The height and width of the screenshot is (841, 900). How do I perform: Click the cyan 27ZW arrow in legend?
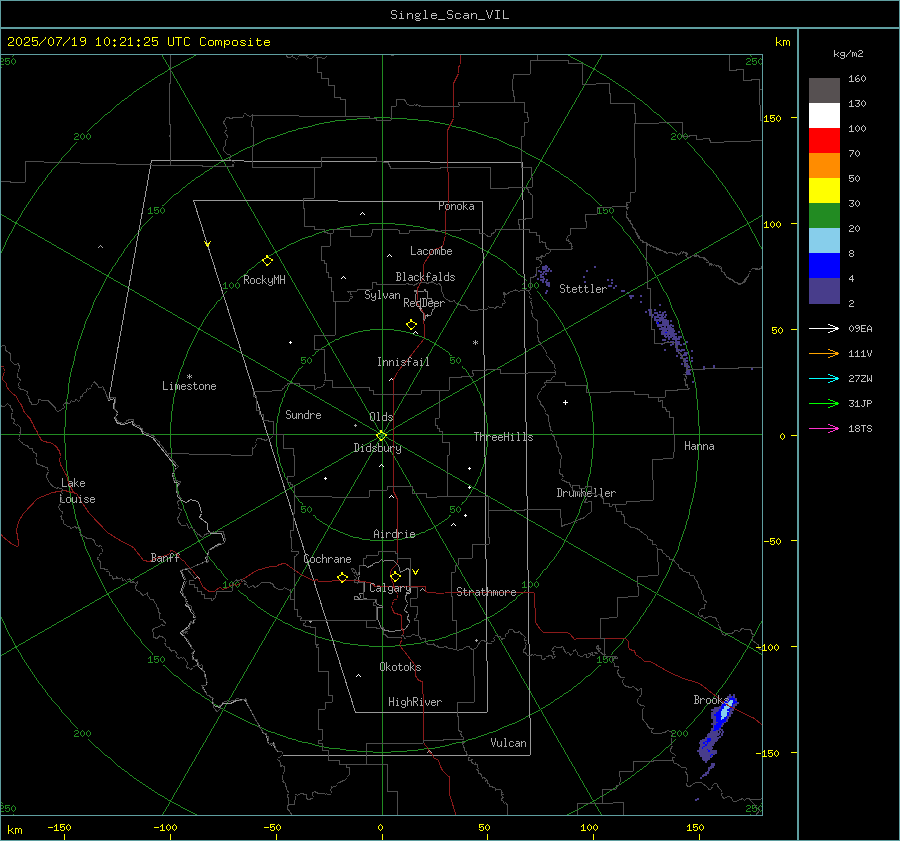pos(824,378)
